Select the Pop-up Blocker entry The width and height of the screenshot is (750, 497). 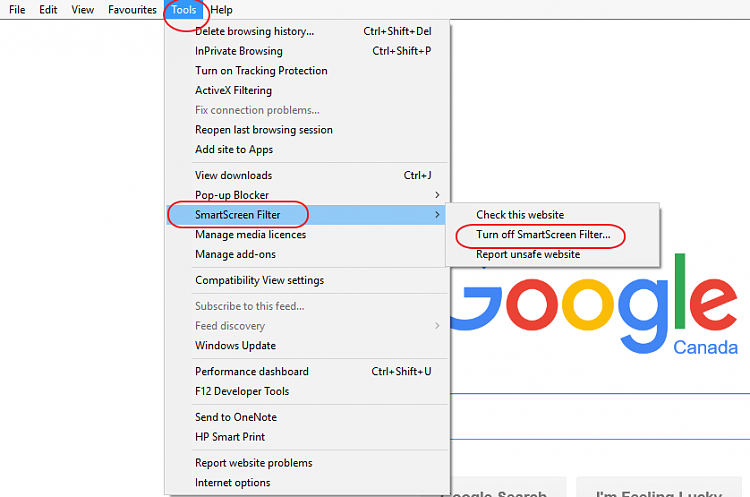coord(306,195)
